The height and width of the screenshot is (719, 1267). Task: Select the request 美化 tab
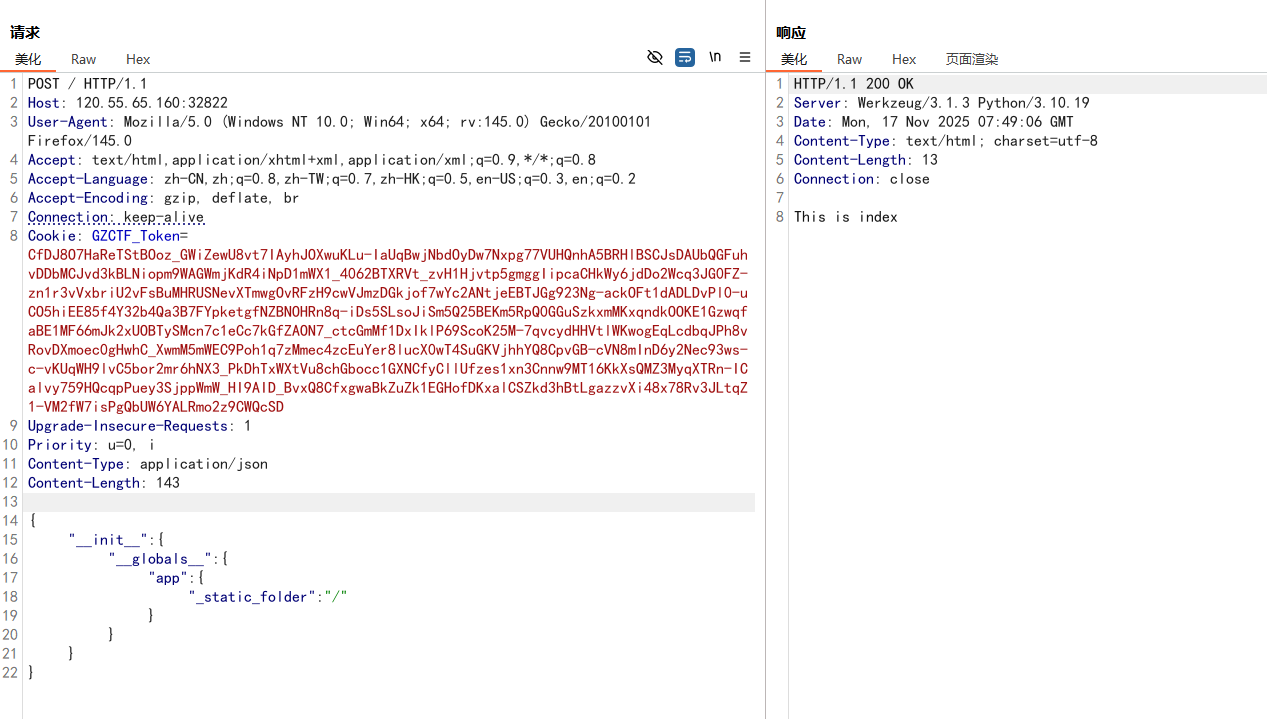tap(28, 59)
